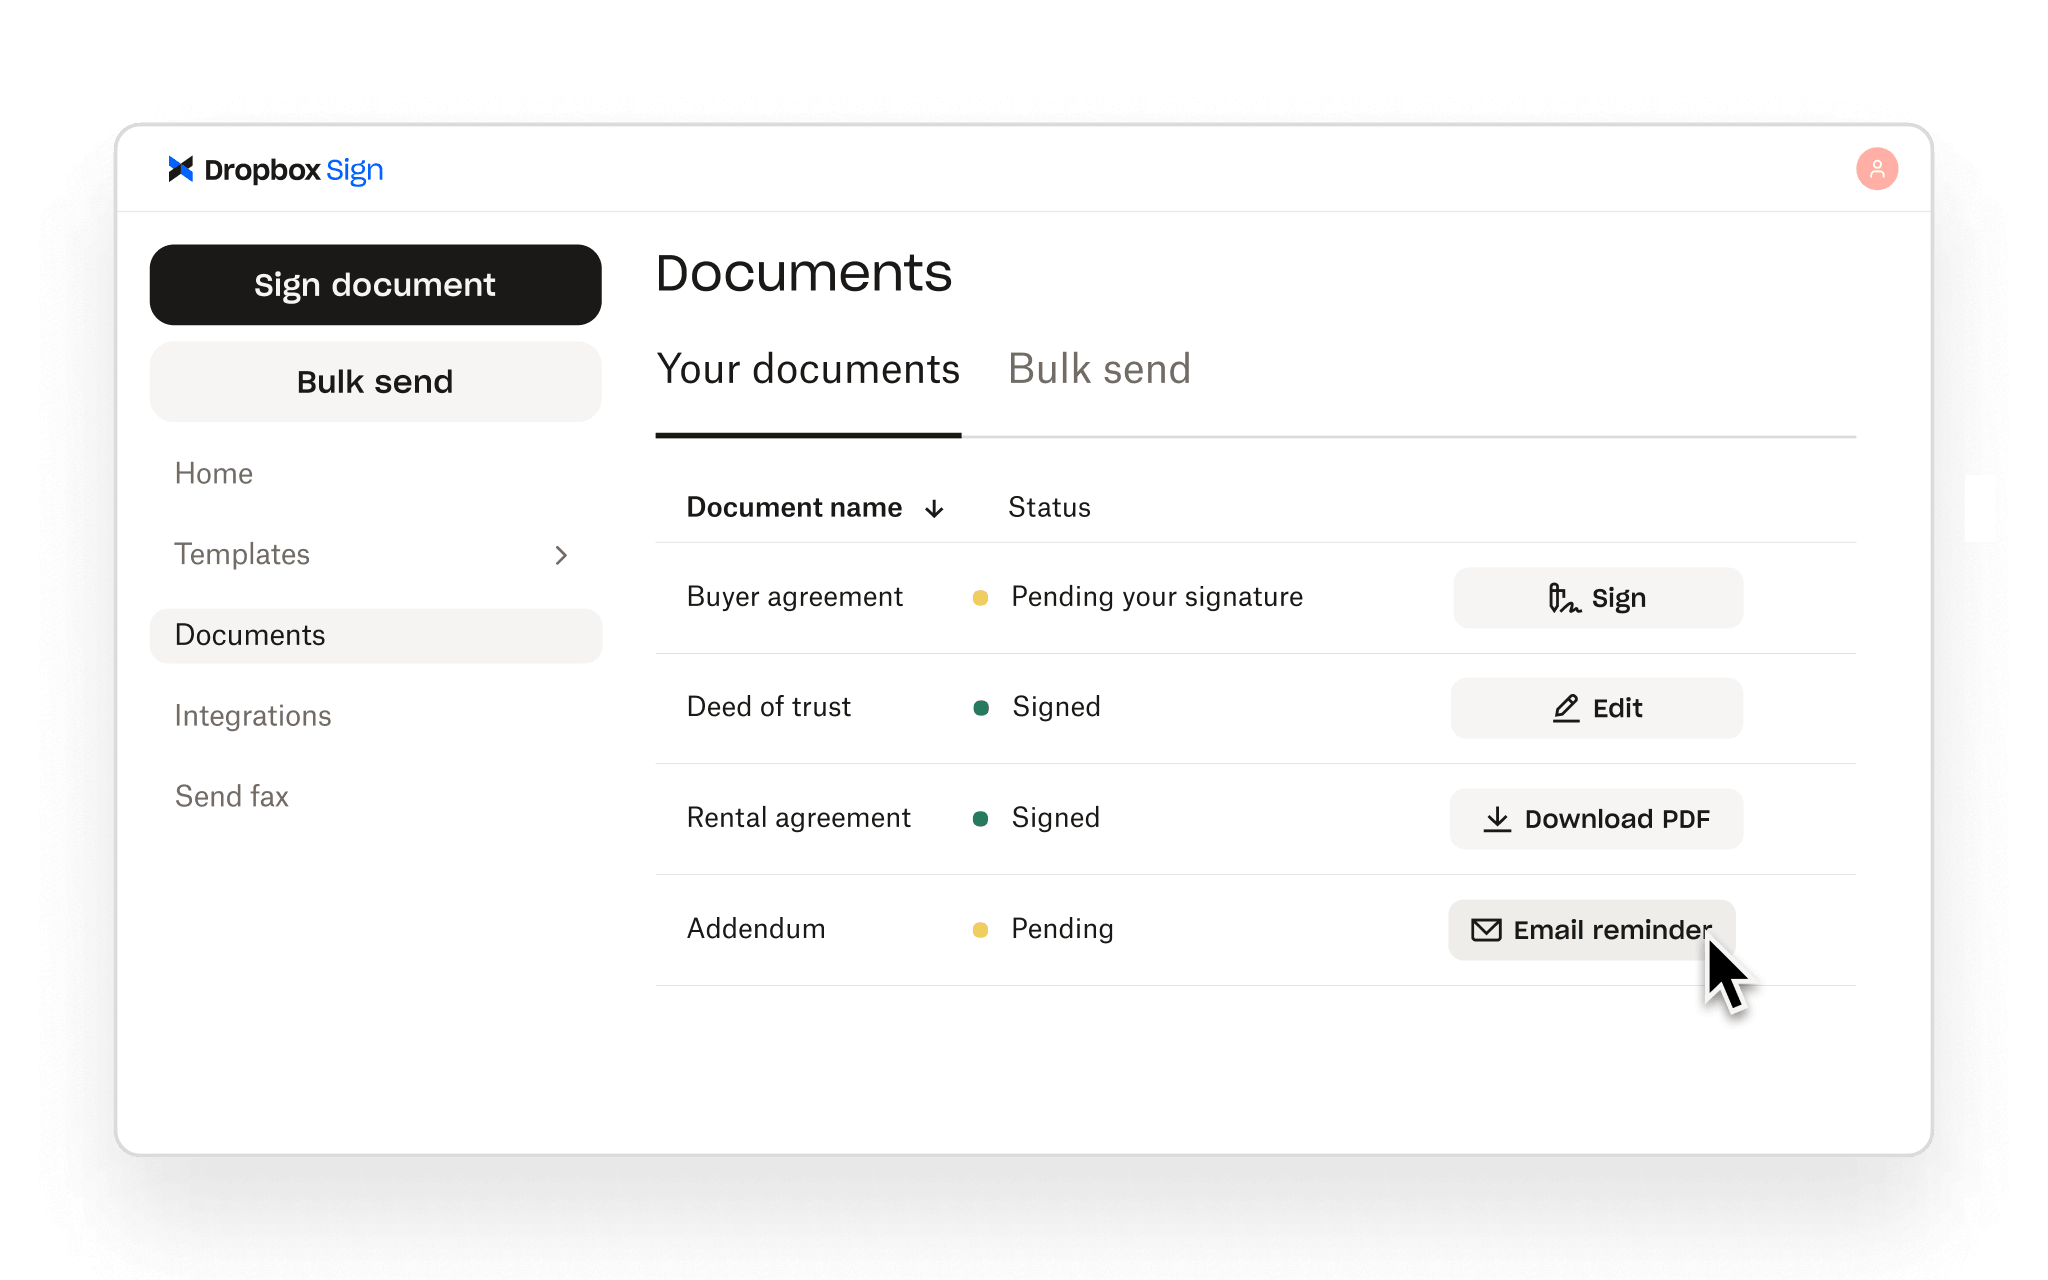Open the user profile avatar
Viewport: 2048px width, 1280px height.
point(1877,169)
